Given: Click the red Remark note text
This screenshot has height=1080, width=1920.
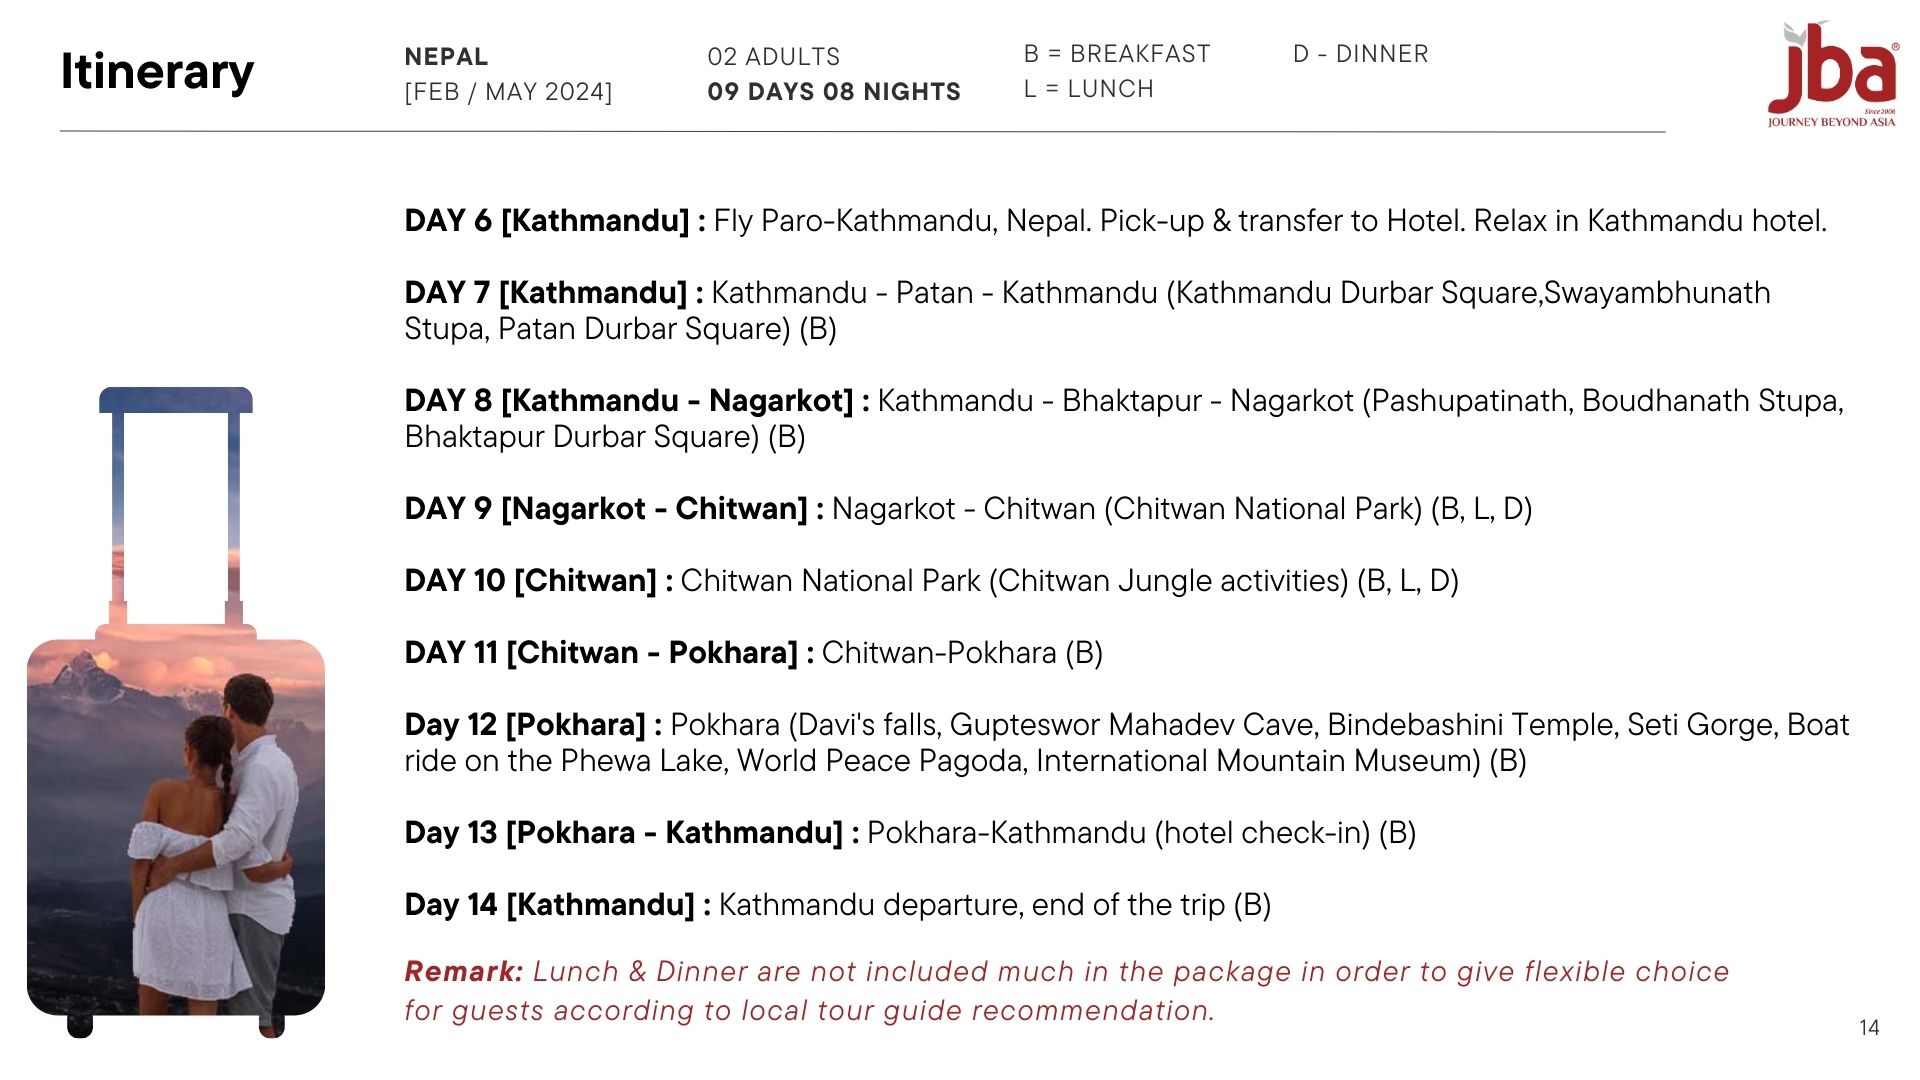Looking at the screenshot, I should pyautogui.click(x=1066, y=991).
